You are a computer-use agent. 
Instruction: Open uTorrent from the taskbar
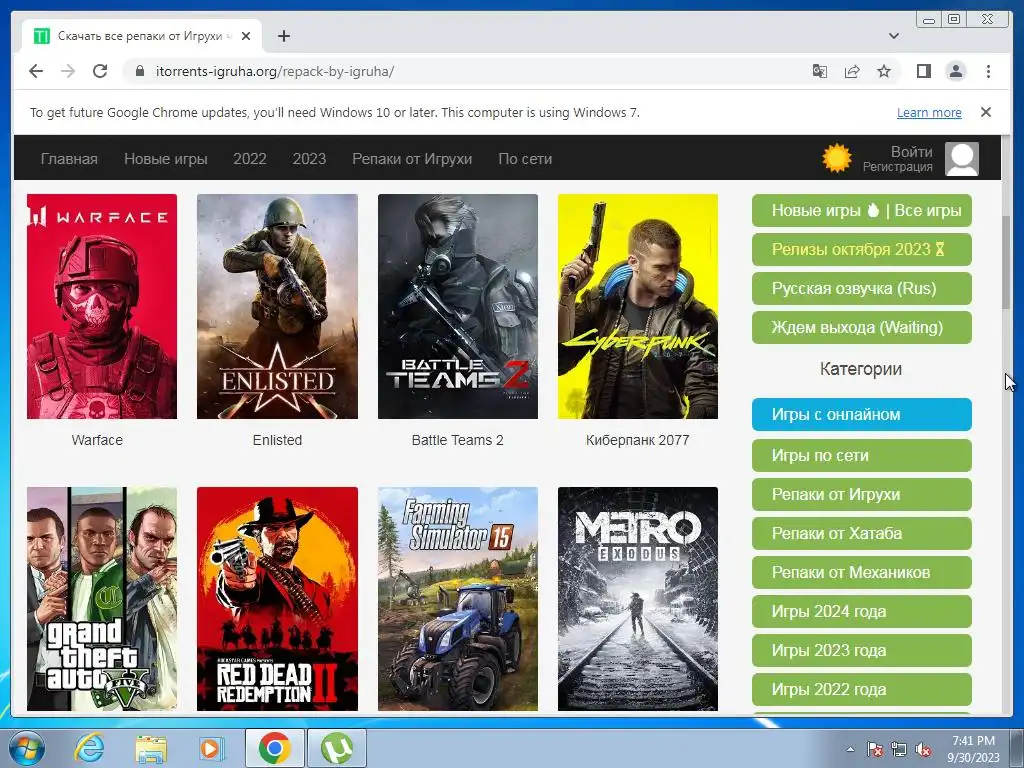[x=336, y=748]
